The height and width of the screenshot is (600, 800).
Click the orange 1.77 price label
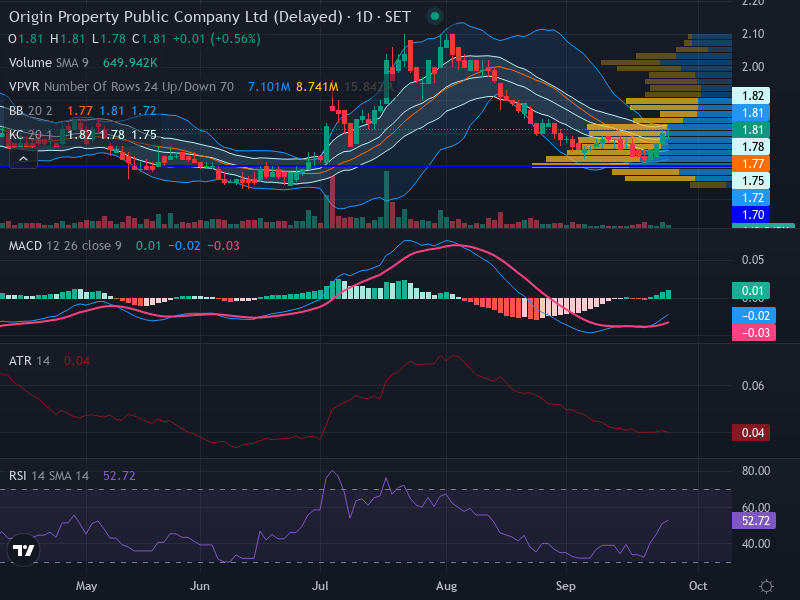pos(751,164)
